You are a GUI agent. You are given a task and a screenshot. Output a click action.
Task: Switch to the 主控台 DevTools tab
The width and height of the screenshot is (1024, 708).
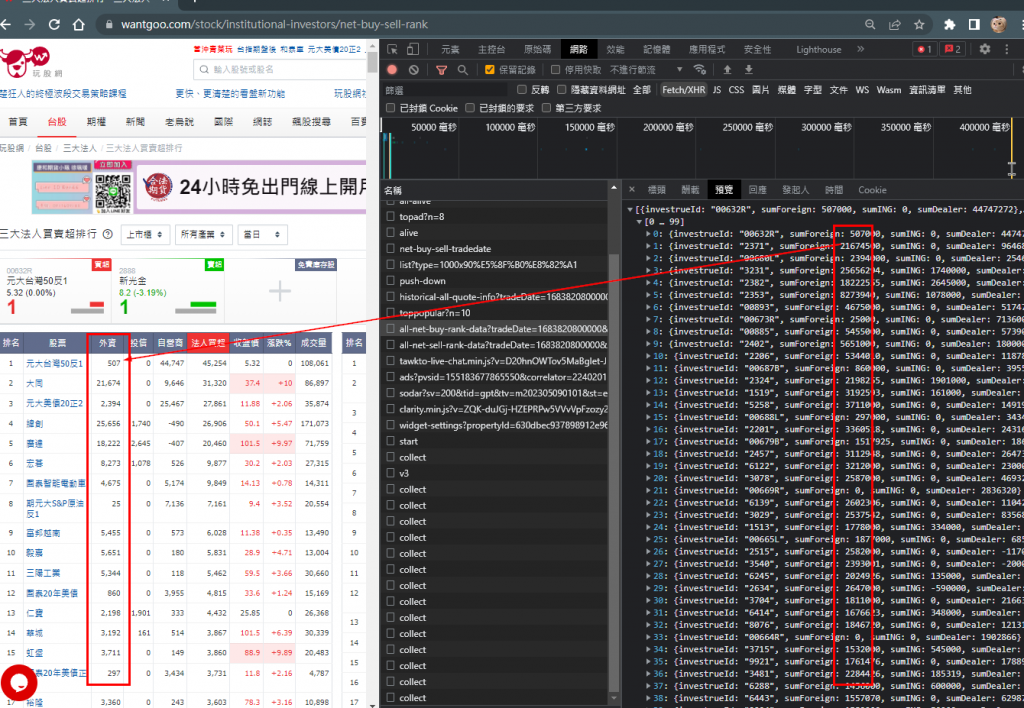pyautogui.click(x=491, y=49)
